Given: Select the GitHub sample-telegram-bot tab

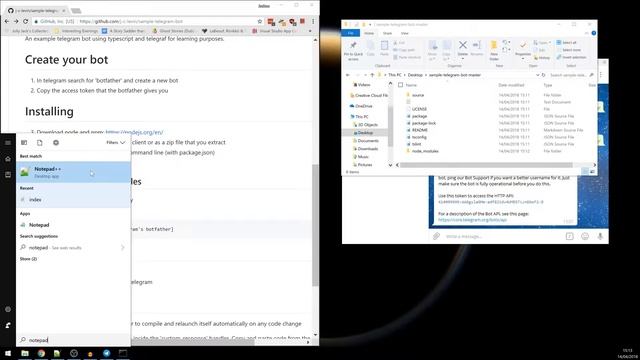Looking at the screenshot, I should (x=37, y=10).
